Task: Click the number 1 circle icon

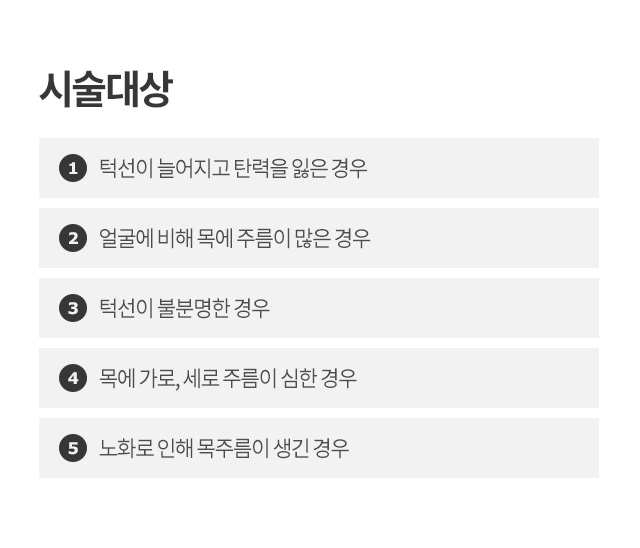Action: pos(73,168)
